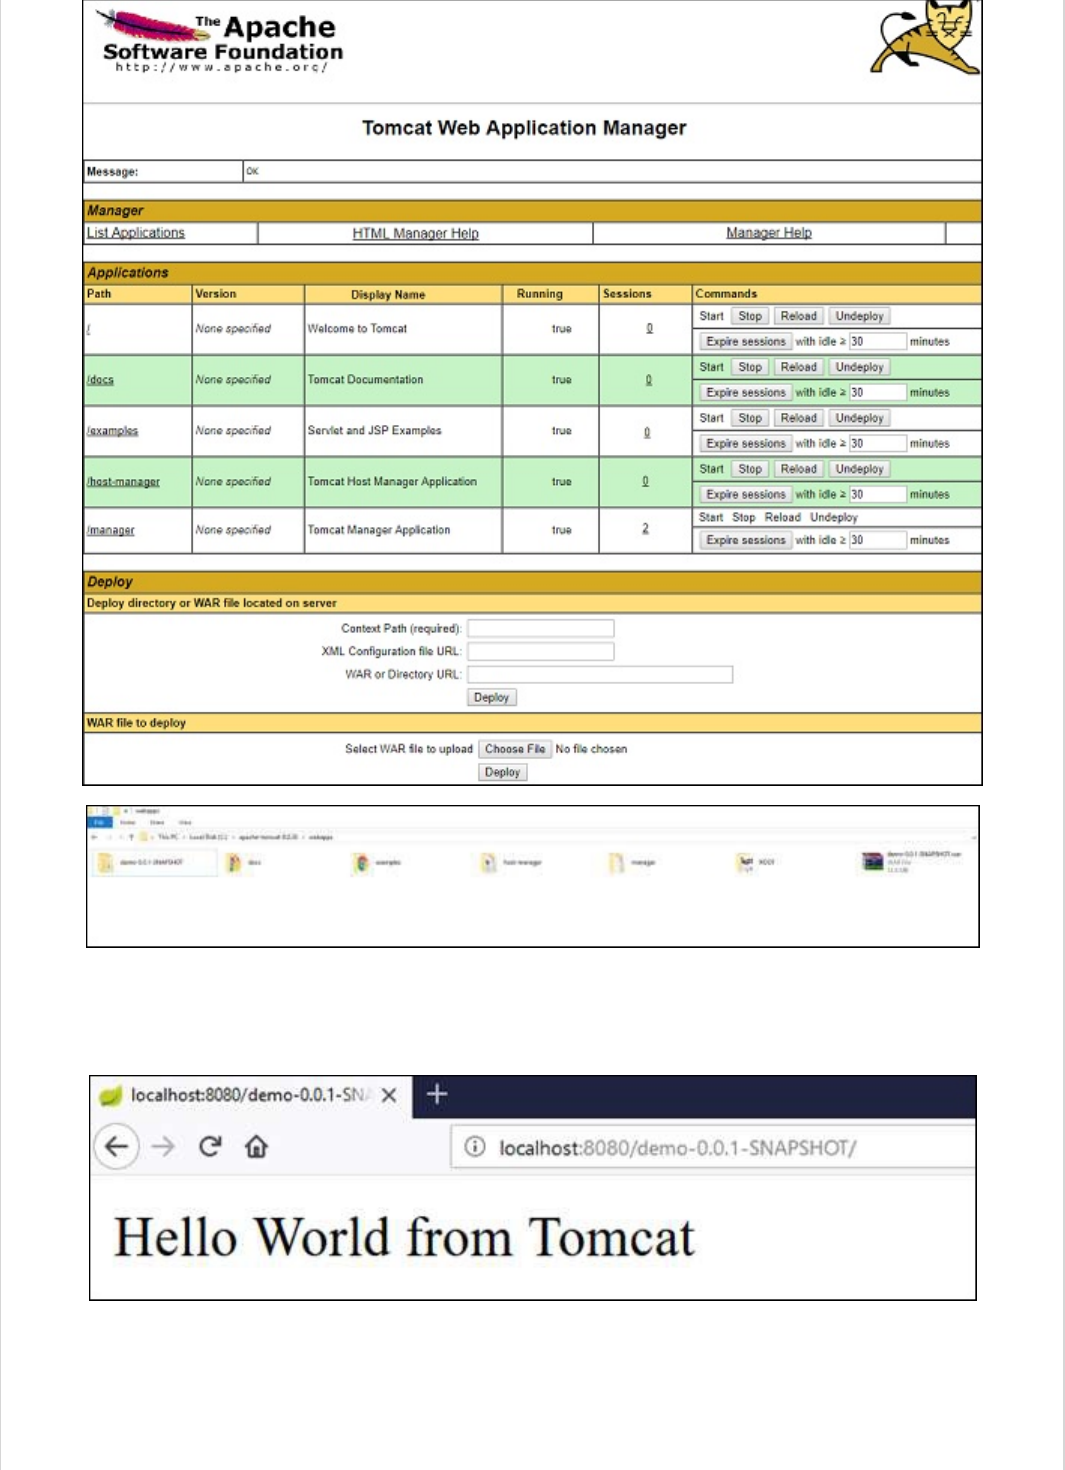Stop the Welcome to Tomcat application
The image size is (1065, 1470).
(x=750, y=316)
